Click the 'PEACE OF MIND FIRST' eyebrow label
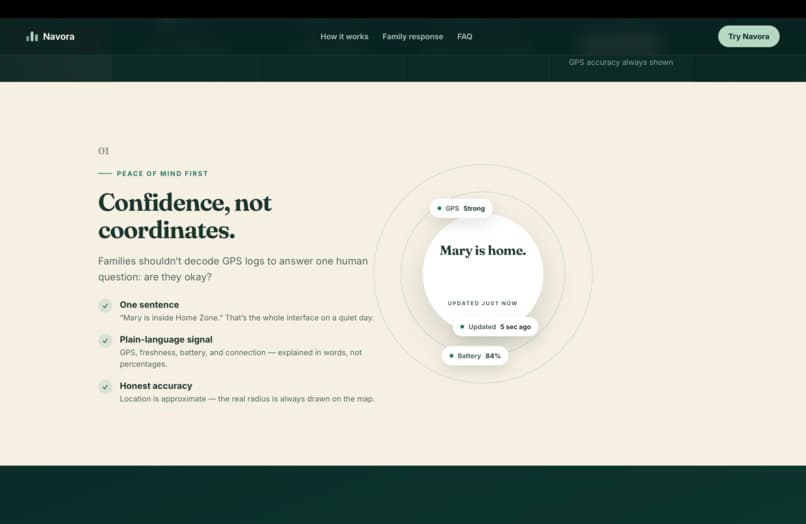The height and width of the screenshot is (524, 806). pos(162,174)
